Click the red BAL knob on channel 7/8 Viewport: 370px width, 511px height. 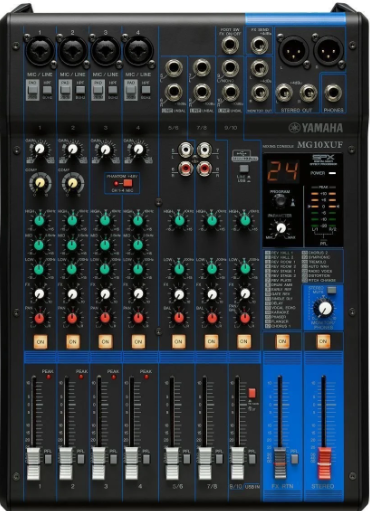coord(212,318)
